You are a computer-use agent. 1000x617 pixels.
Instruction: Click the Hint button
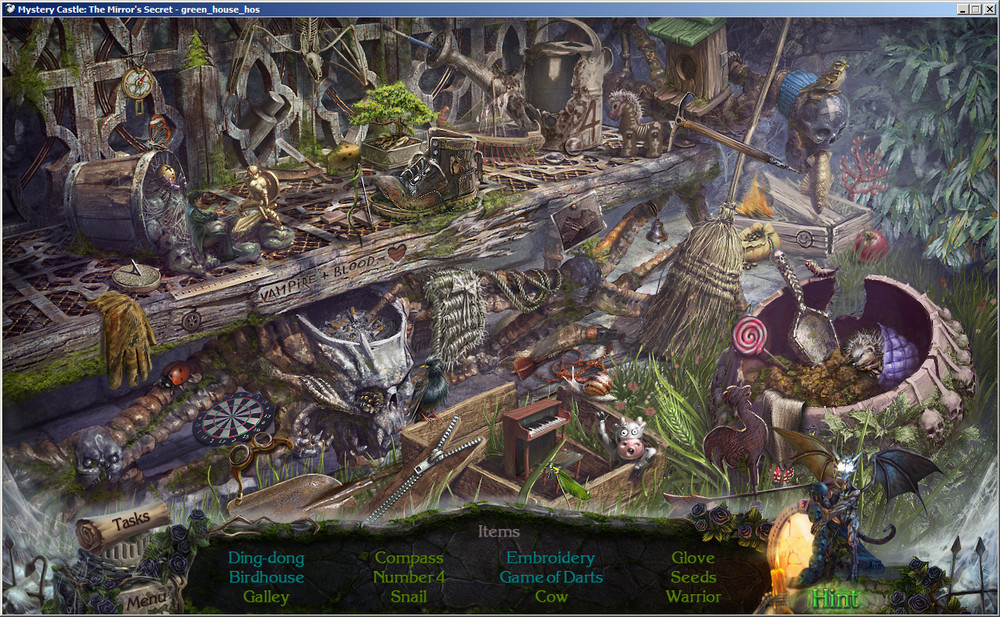click(834, 599)
